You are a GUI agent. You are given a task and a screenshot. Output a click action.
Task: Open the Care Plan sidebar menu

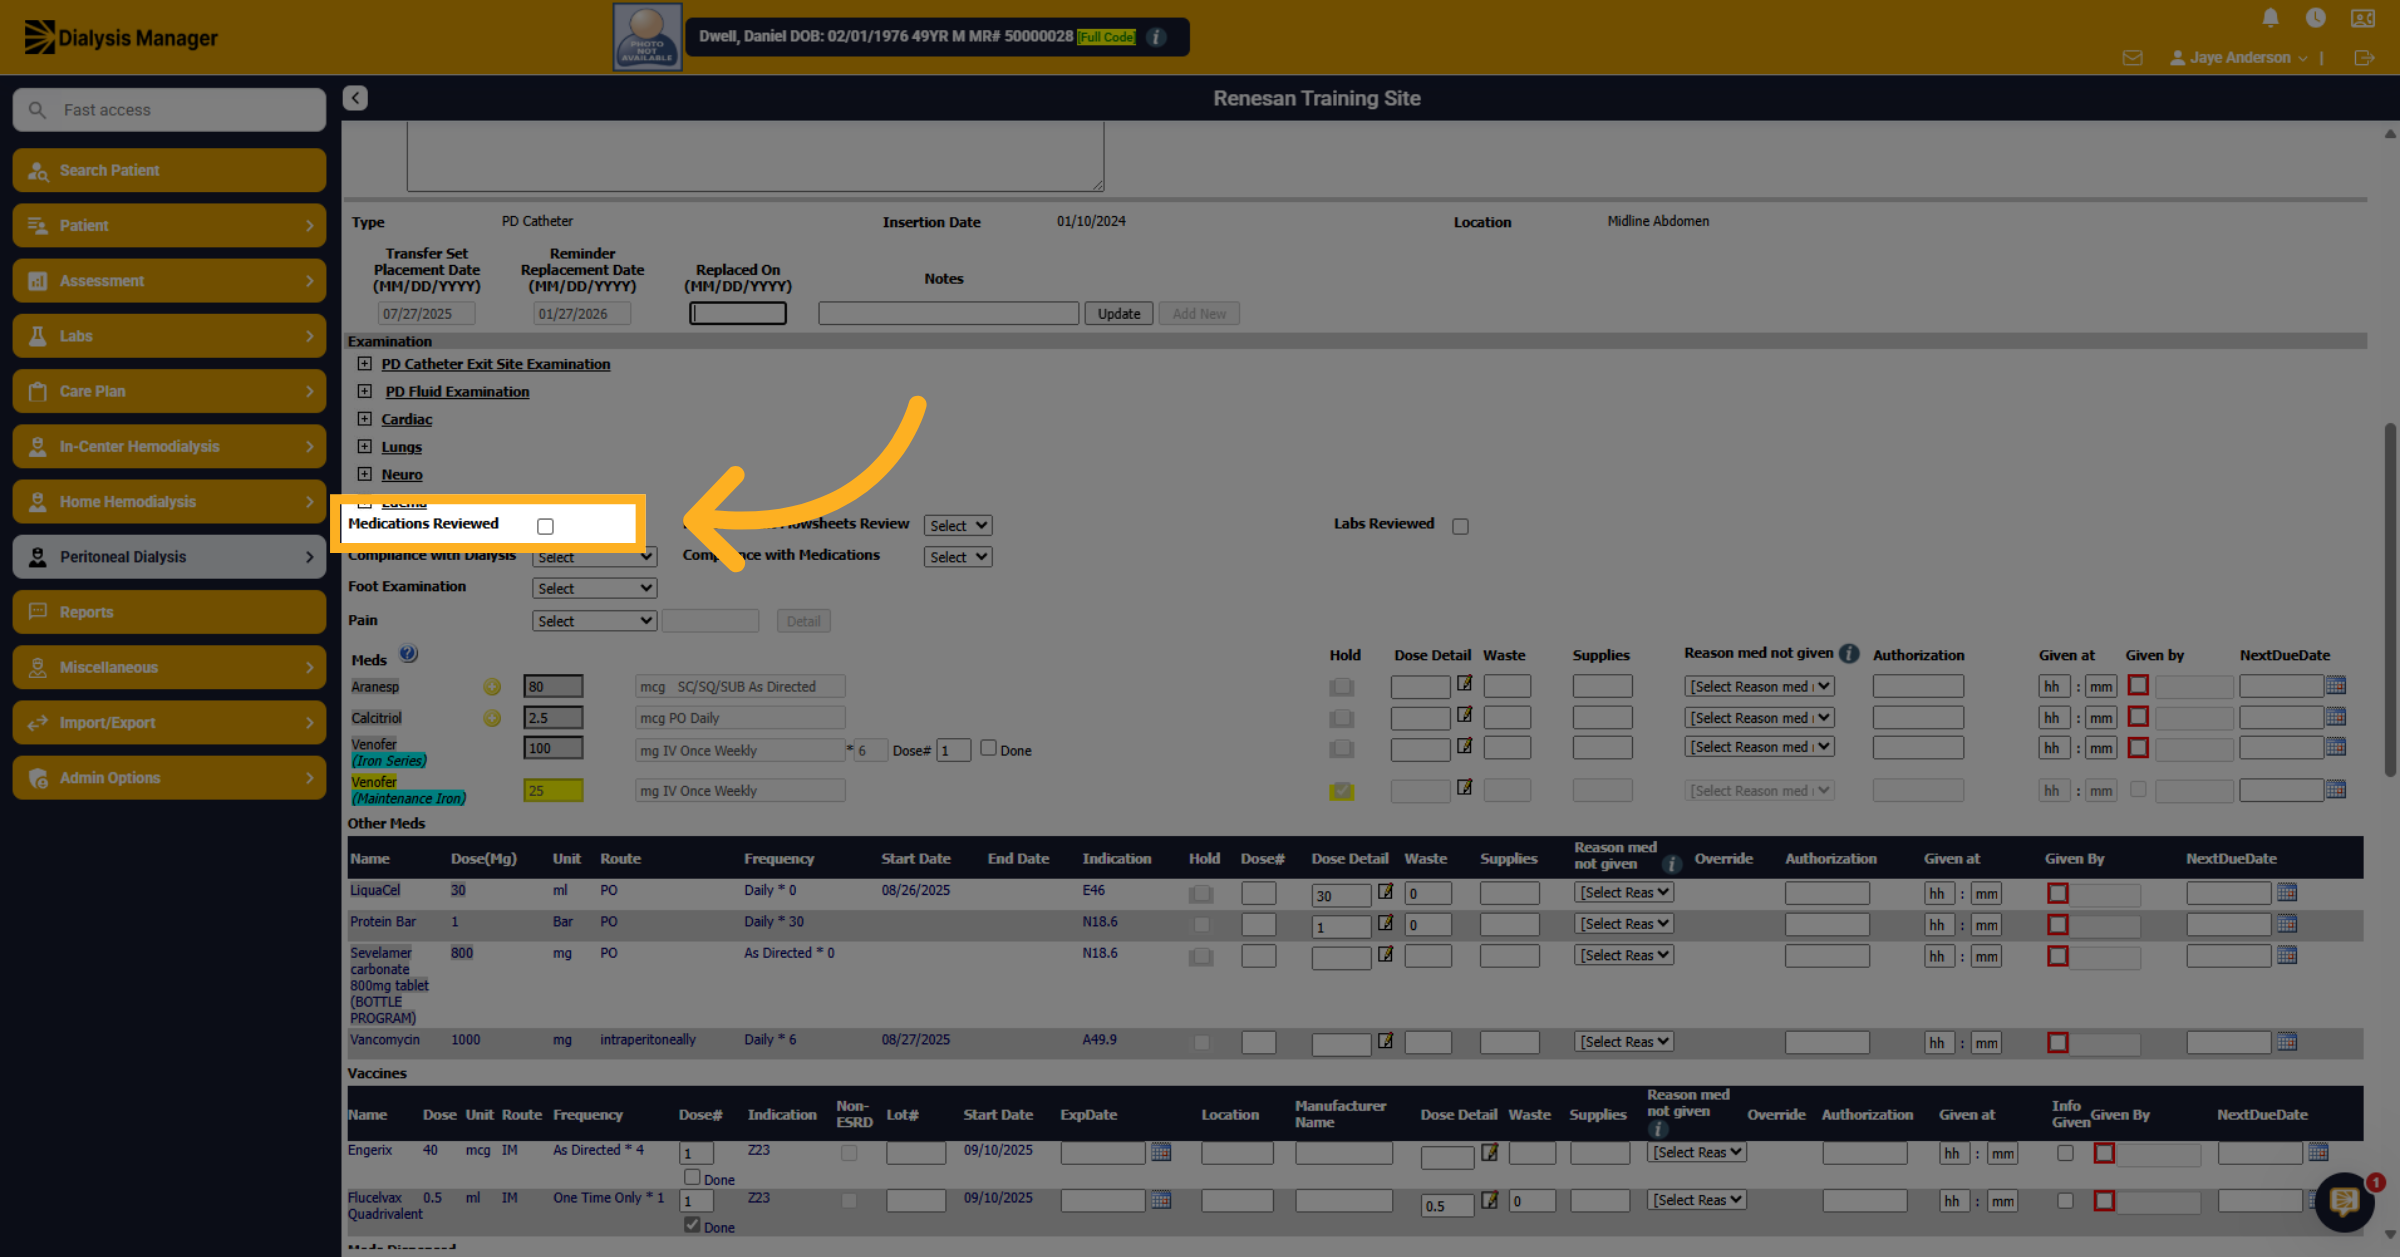(x=169, y=391)
